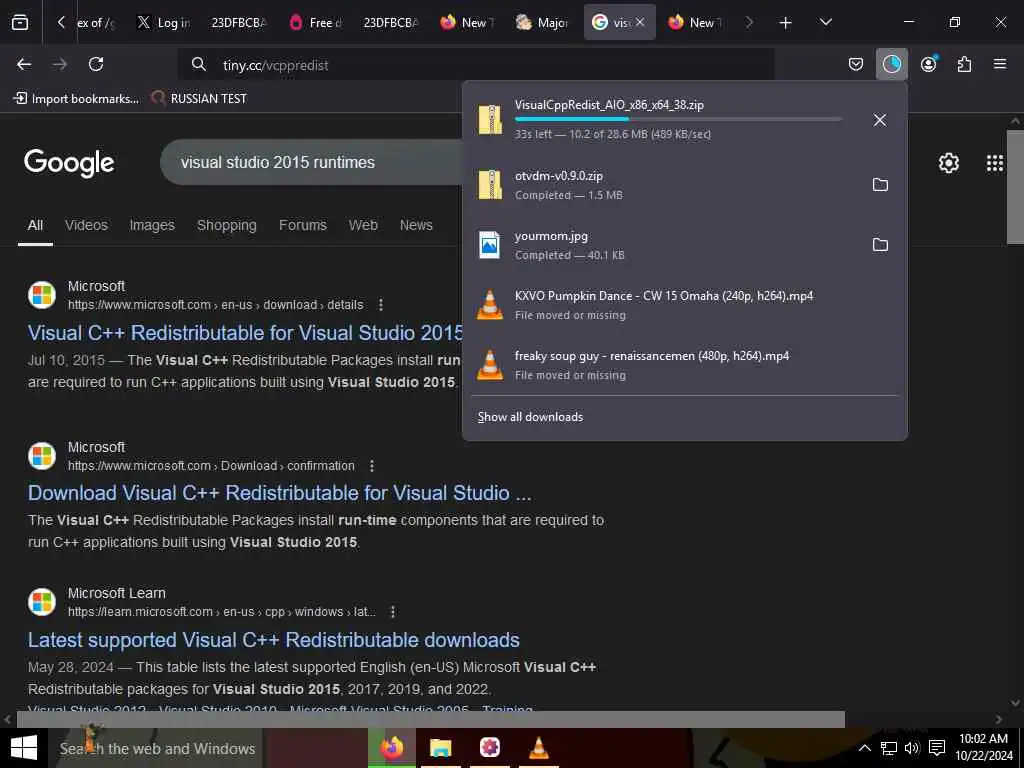Open Firefox View button in tab strip
The height and width of the screenshot is (768, 1024).
pos(20,22)
